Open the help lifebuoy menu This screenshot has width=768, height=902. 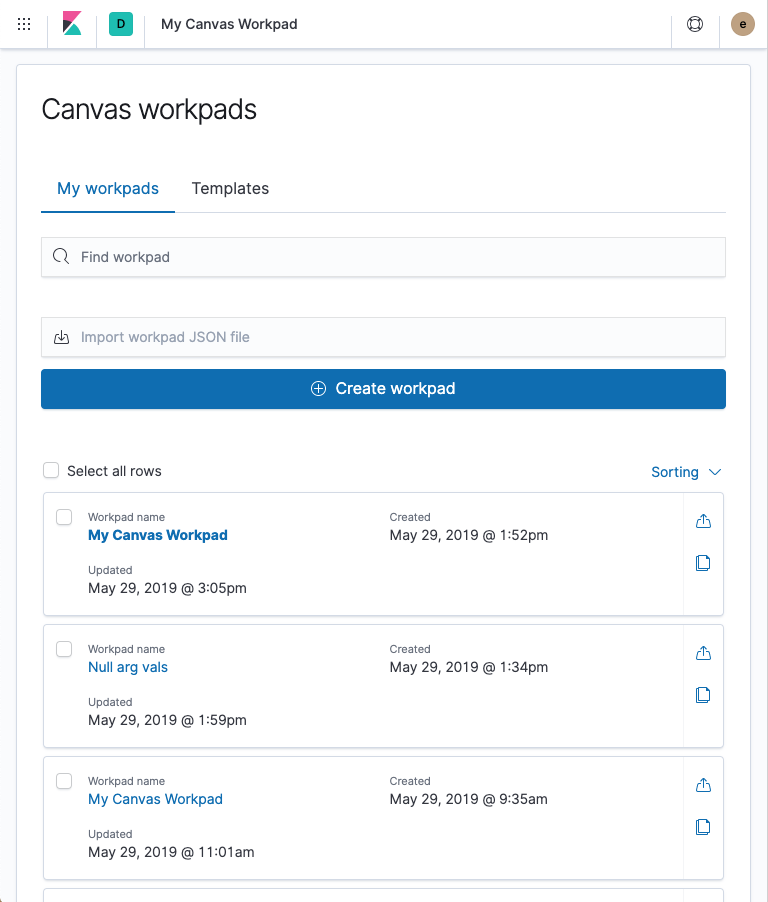(695, 24)
